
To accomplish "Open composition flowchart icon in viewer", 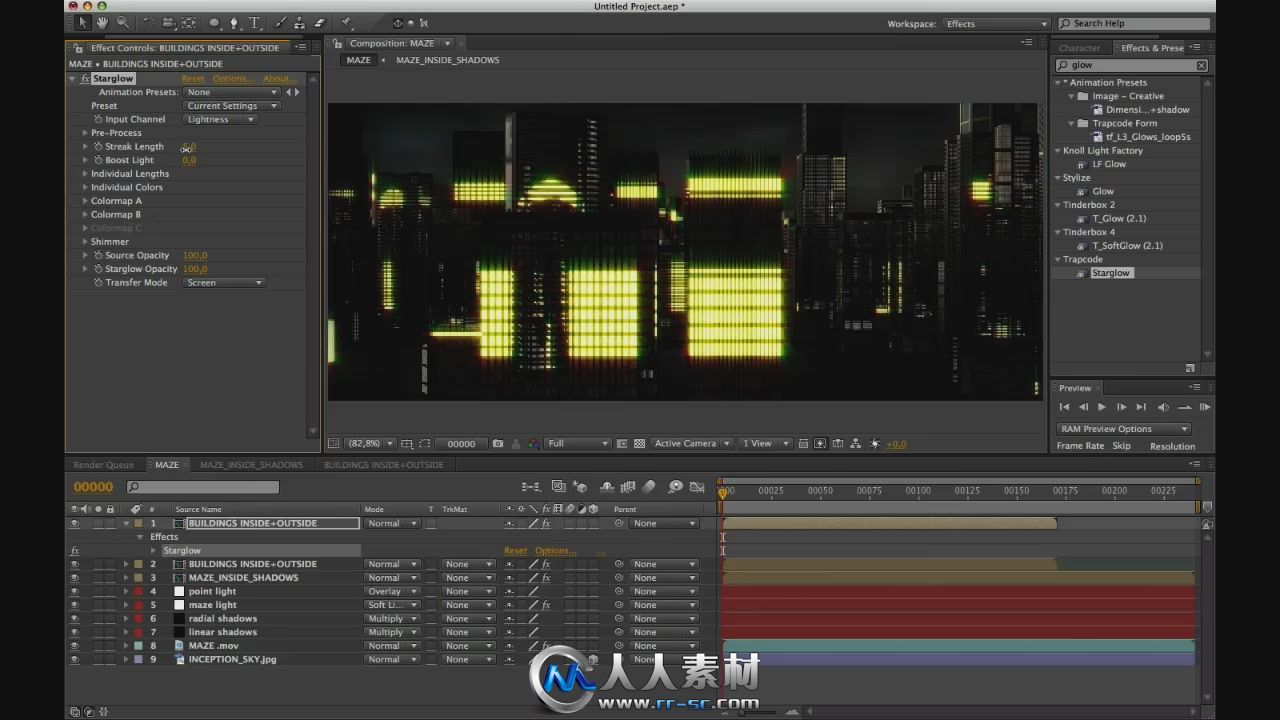I will pyautogui.click(x=856, y=443).
